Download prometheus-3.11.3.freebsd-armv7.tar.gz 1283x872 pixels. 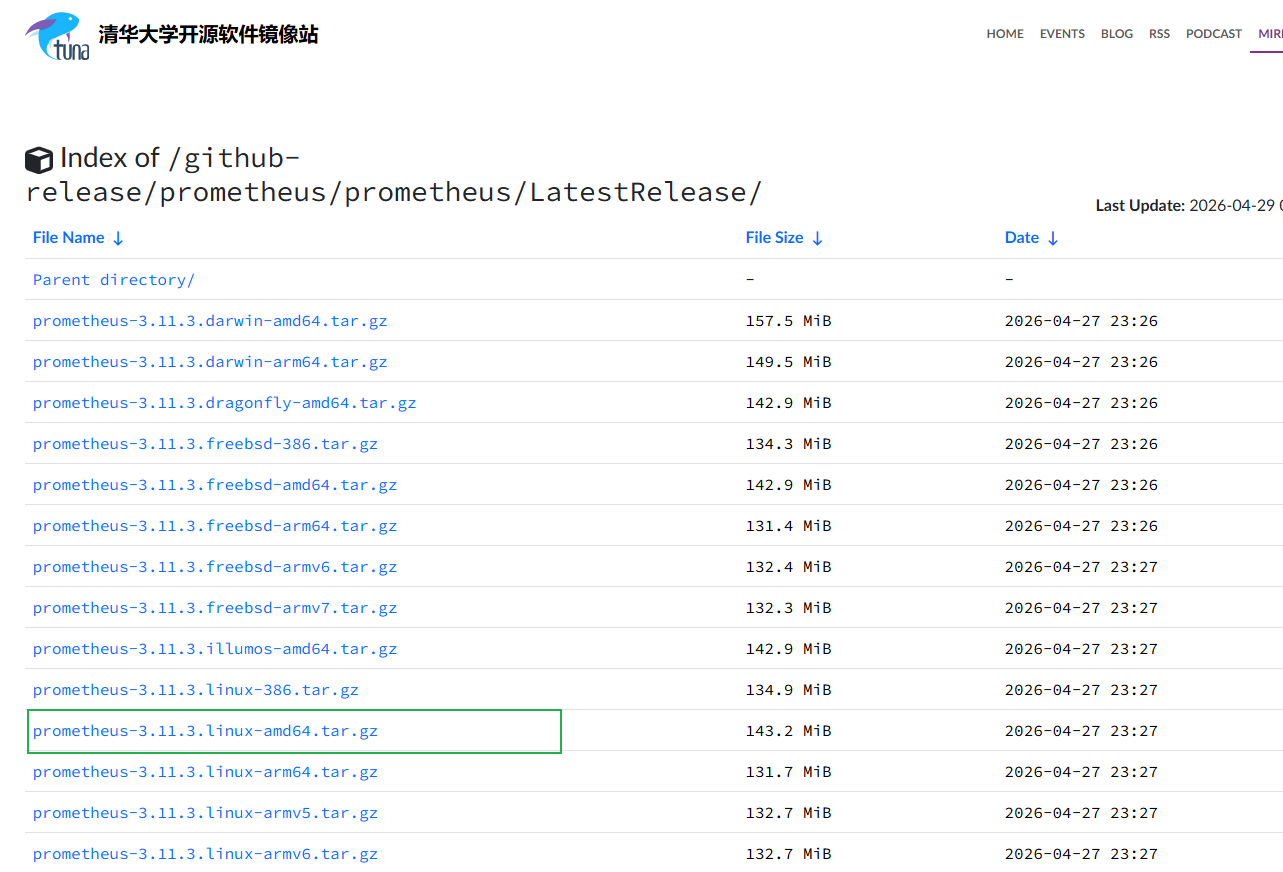point(215,608)
